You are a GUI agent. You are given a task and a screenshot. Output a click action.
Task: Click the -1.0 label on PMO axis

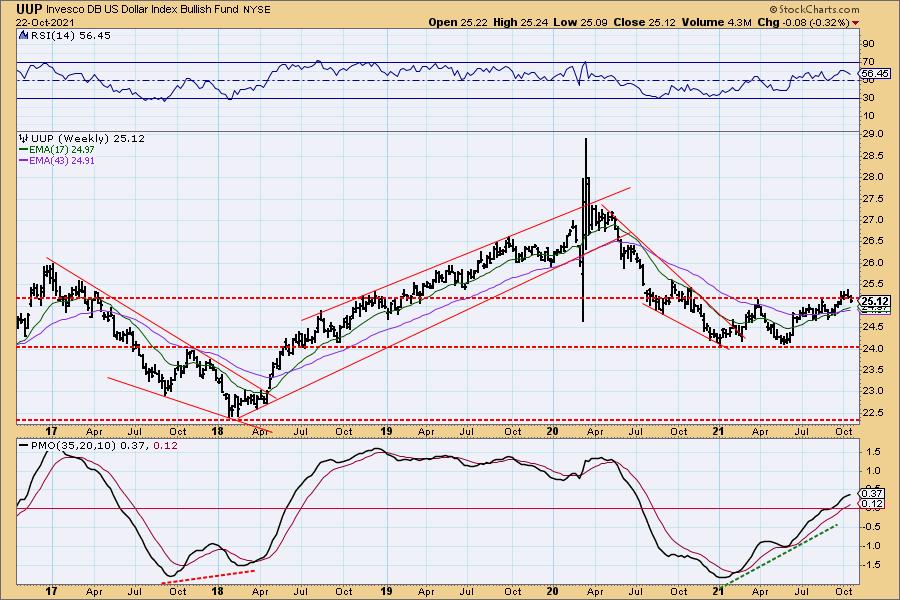point(872,546)
